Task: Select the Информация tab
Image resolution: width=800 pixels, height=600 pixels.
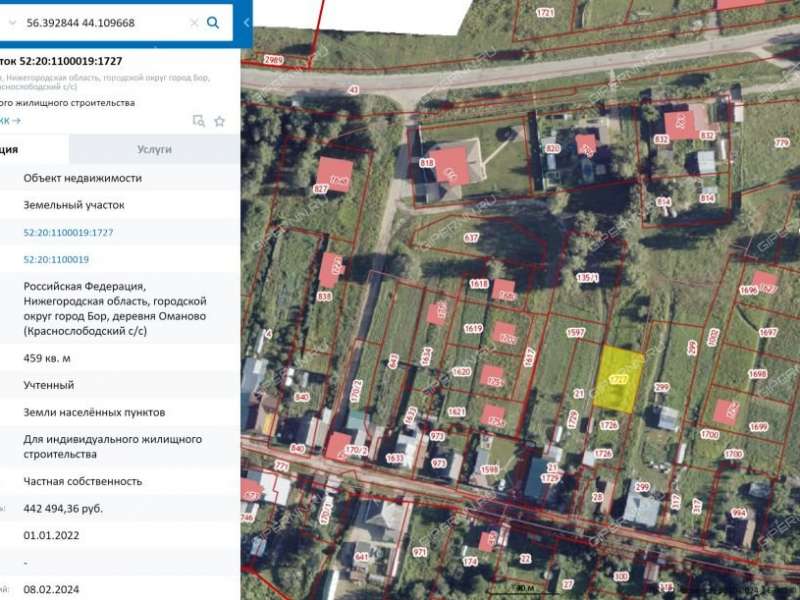Action: tap(30, 149)
